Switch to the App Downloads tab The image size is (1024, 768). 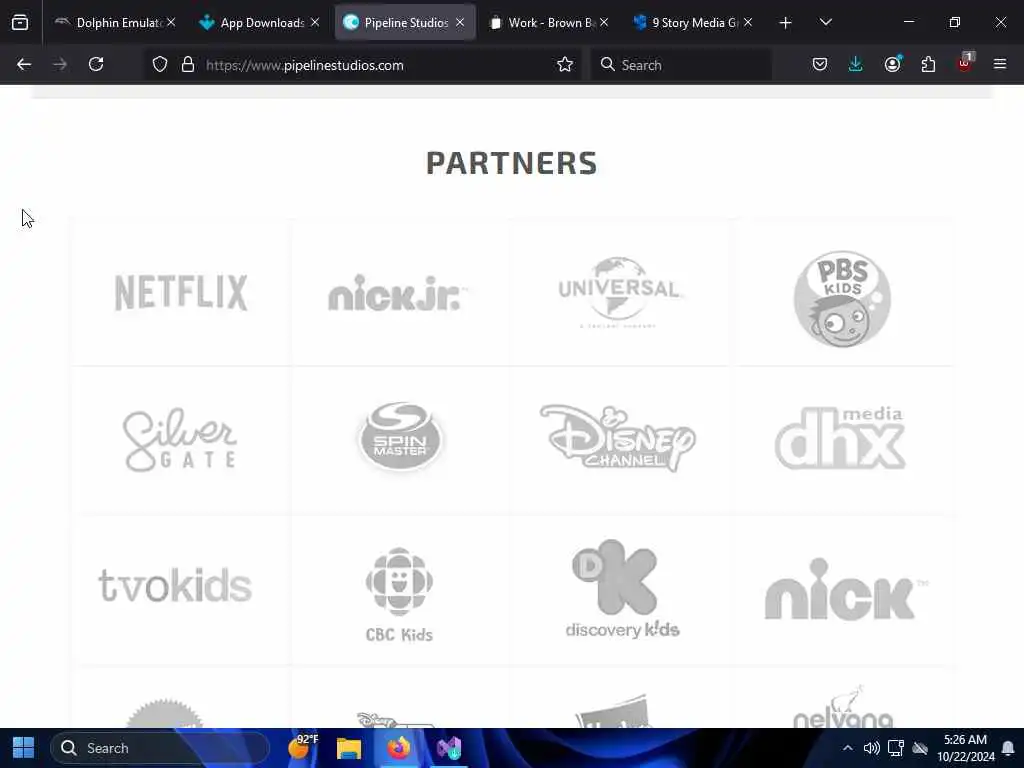[260, 23]
